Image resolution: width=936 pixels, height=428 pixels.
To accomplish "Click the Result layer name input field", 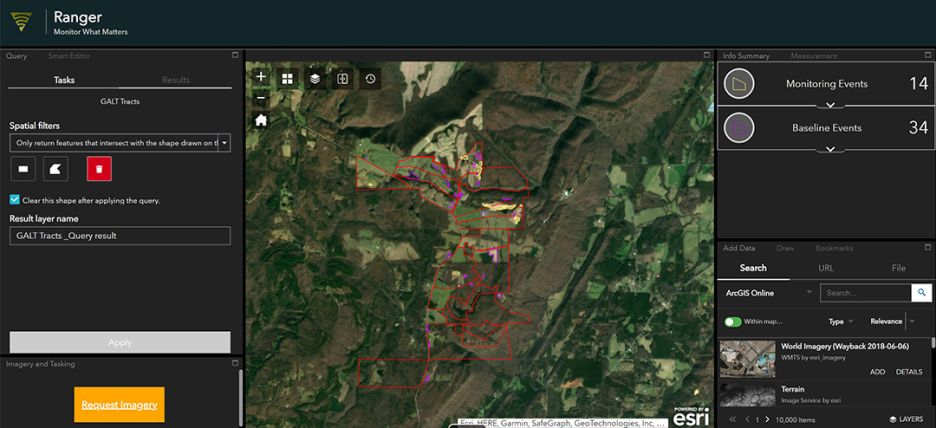I will click(120, 236).
